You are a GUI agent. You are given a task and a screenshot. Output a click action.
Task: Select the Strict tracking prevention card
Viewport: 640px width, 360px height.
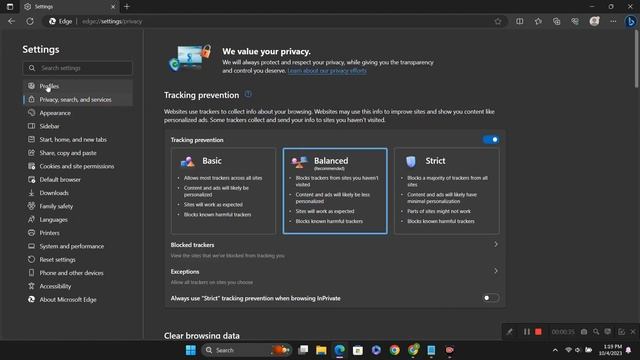[x=447, y=191]
